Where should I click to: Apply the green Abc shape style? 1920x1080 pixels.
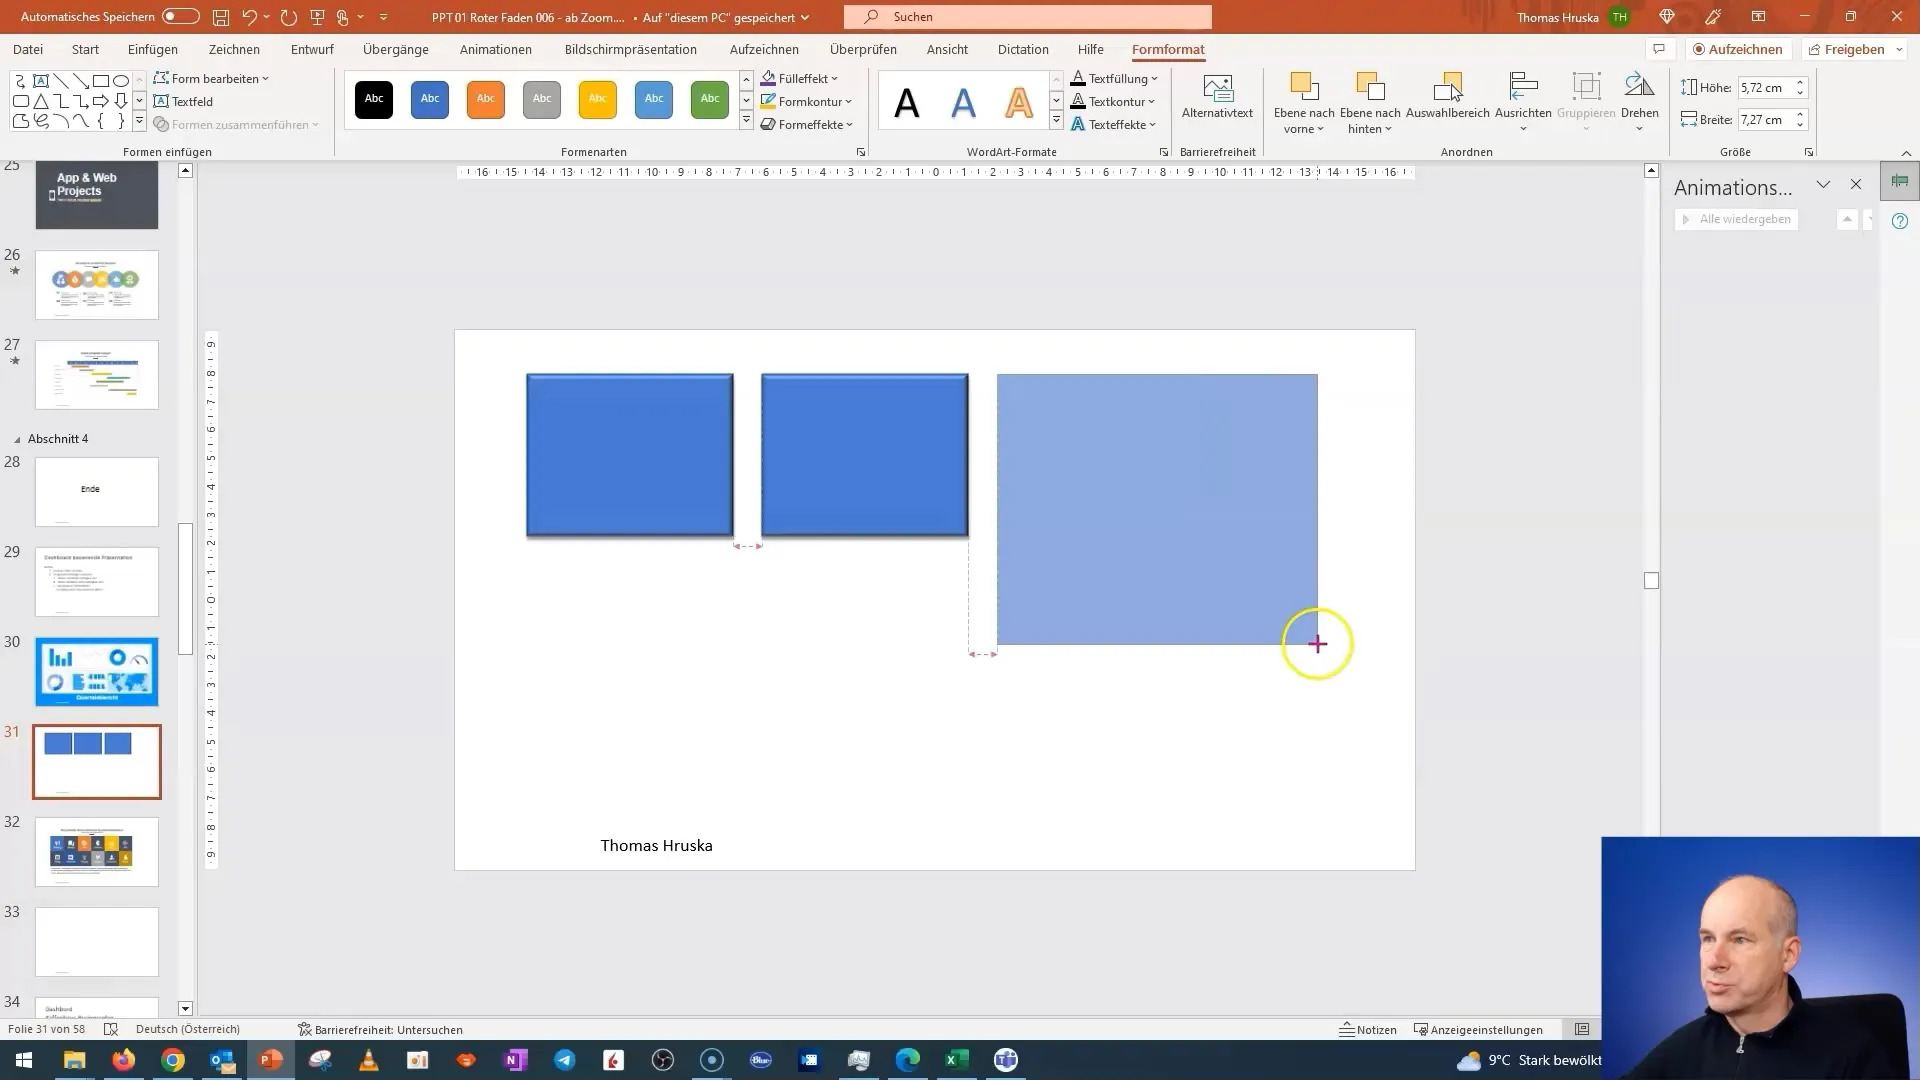710,99
